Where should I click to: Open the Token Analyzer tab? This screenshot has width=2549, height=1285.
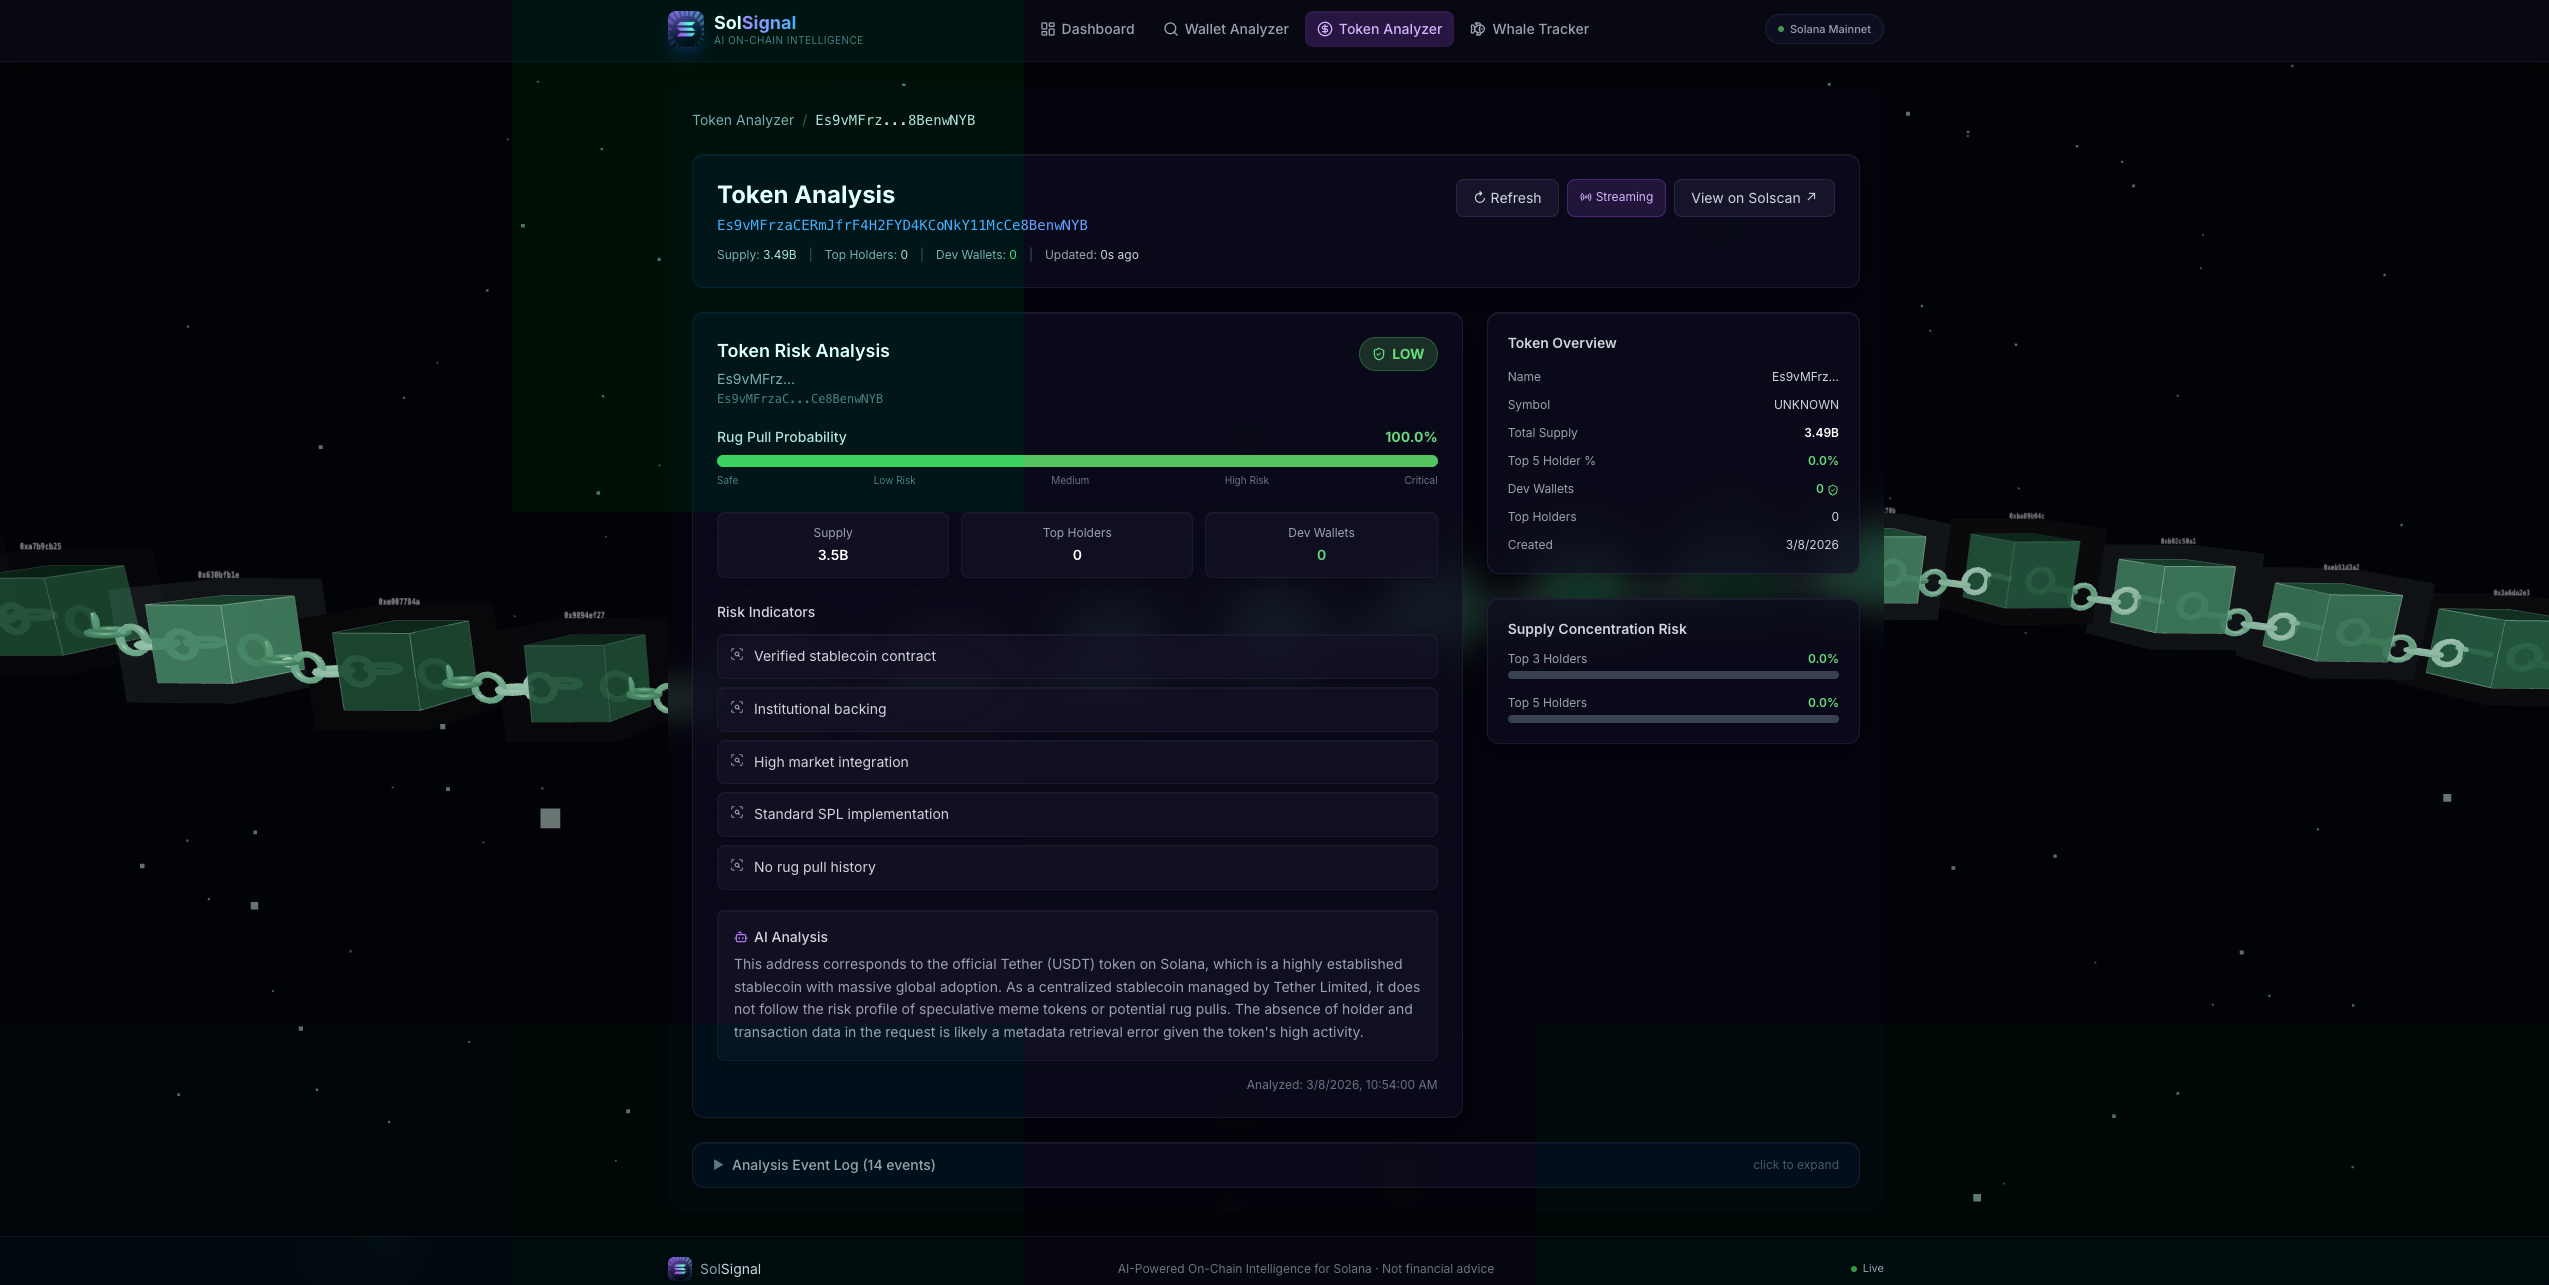[1378, 29]
